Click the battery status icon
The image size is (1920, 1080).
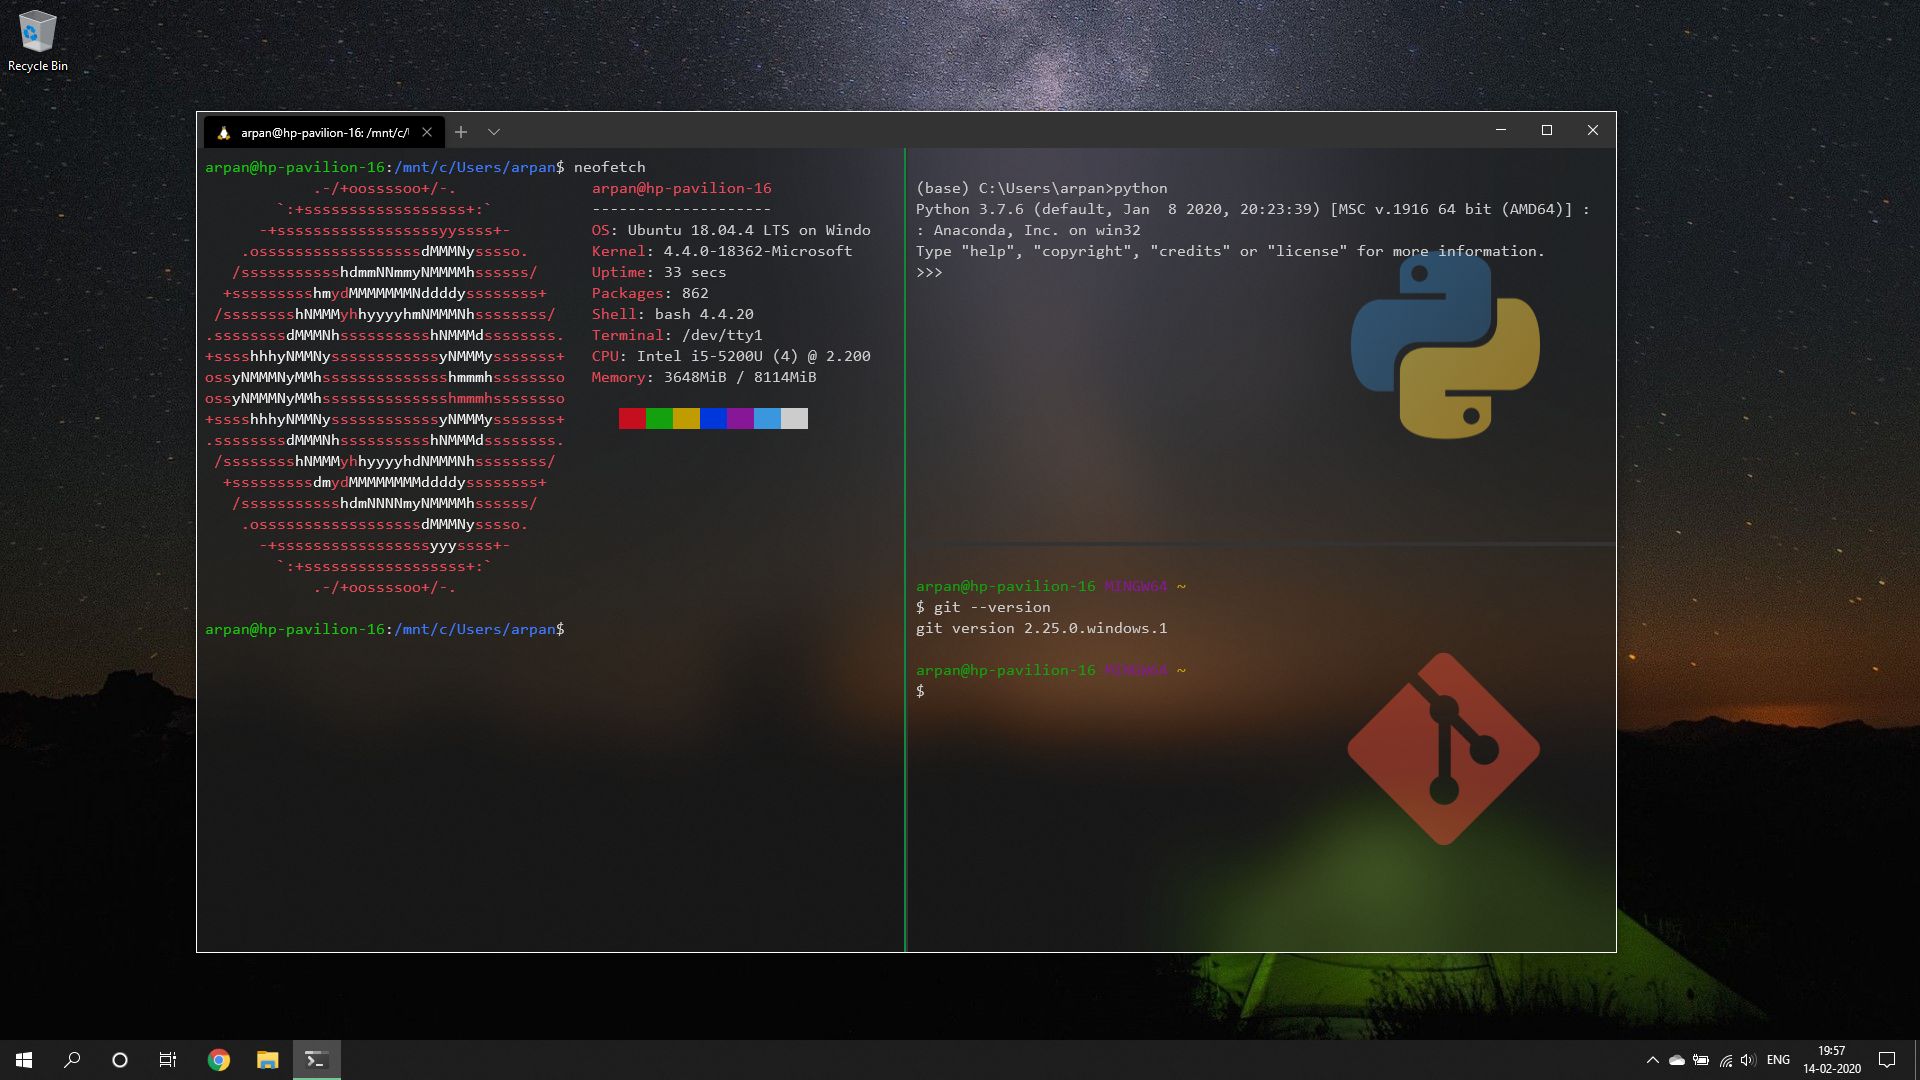point(1701,1060)
